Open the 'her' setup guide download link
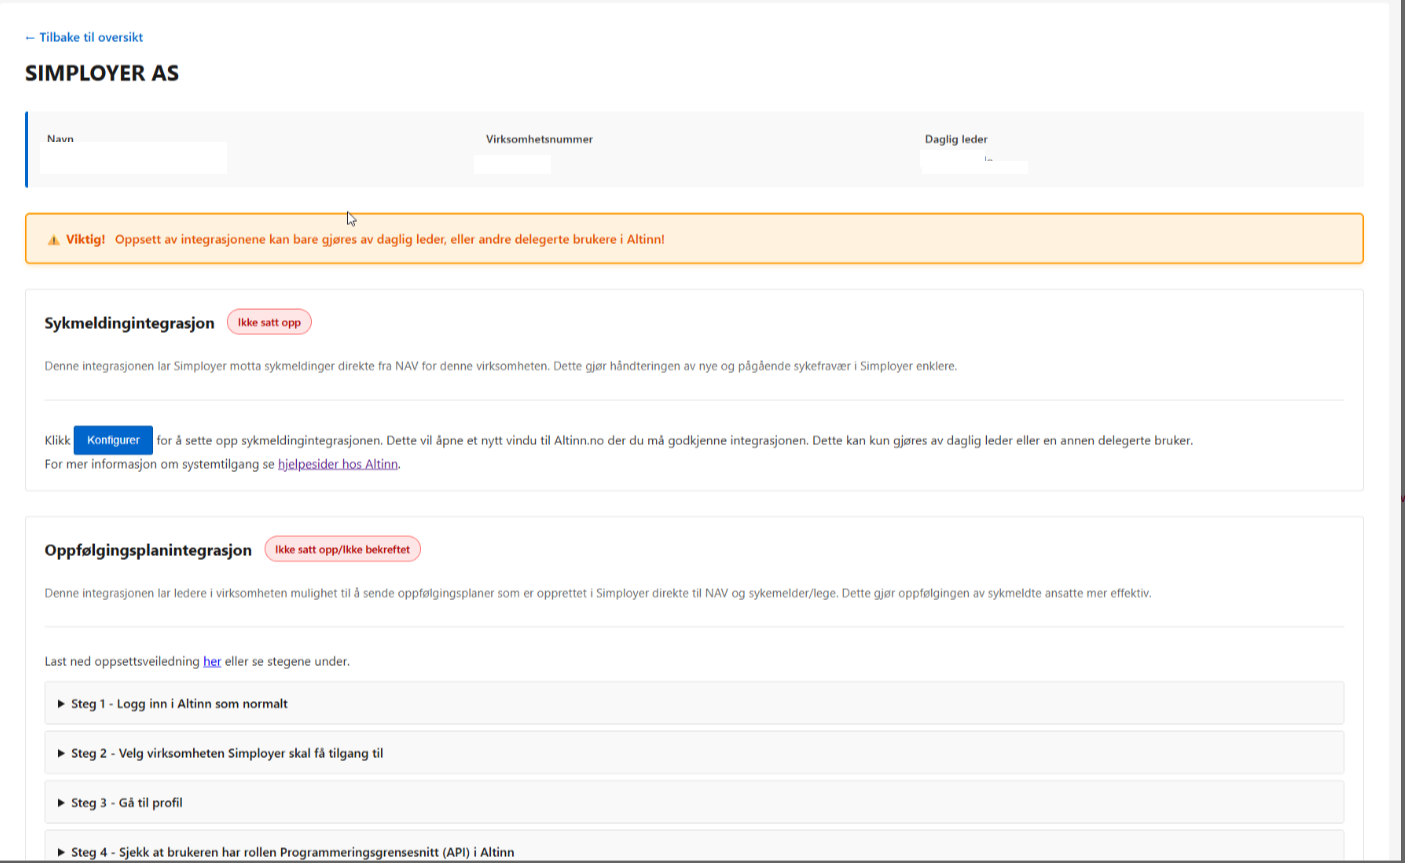 pyautogui.click(x=212, y=661)
